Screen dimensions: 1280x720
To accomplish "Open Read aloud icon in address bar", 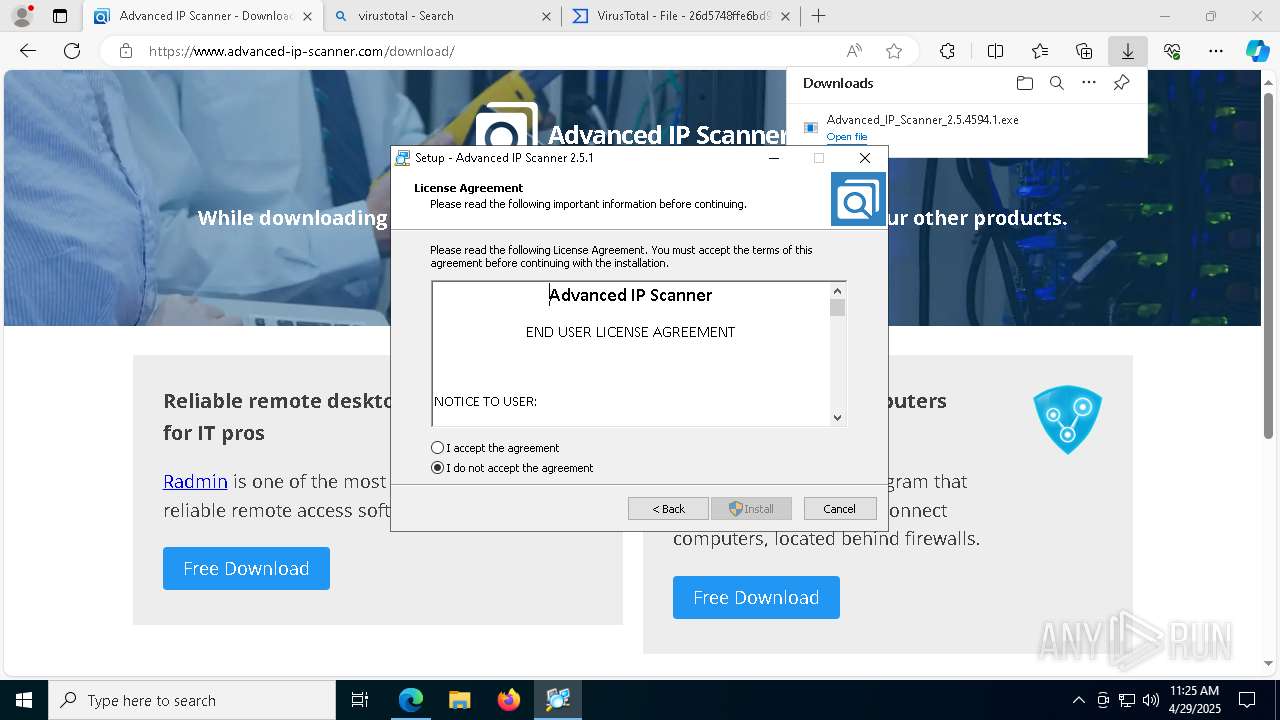I will (x=854, y=51).
